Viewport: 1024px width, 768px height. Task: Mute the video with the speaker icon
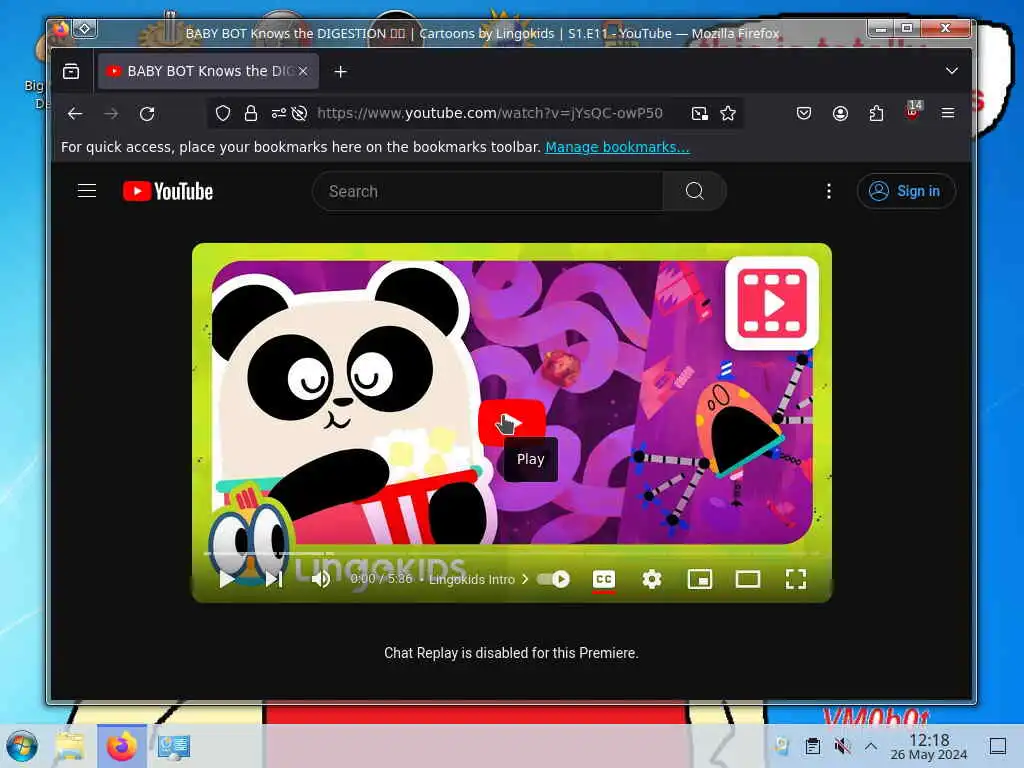pos(320,579)
